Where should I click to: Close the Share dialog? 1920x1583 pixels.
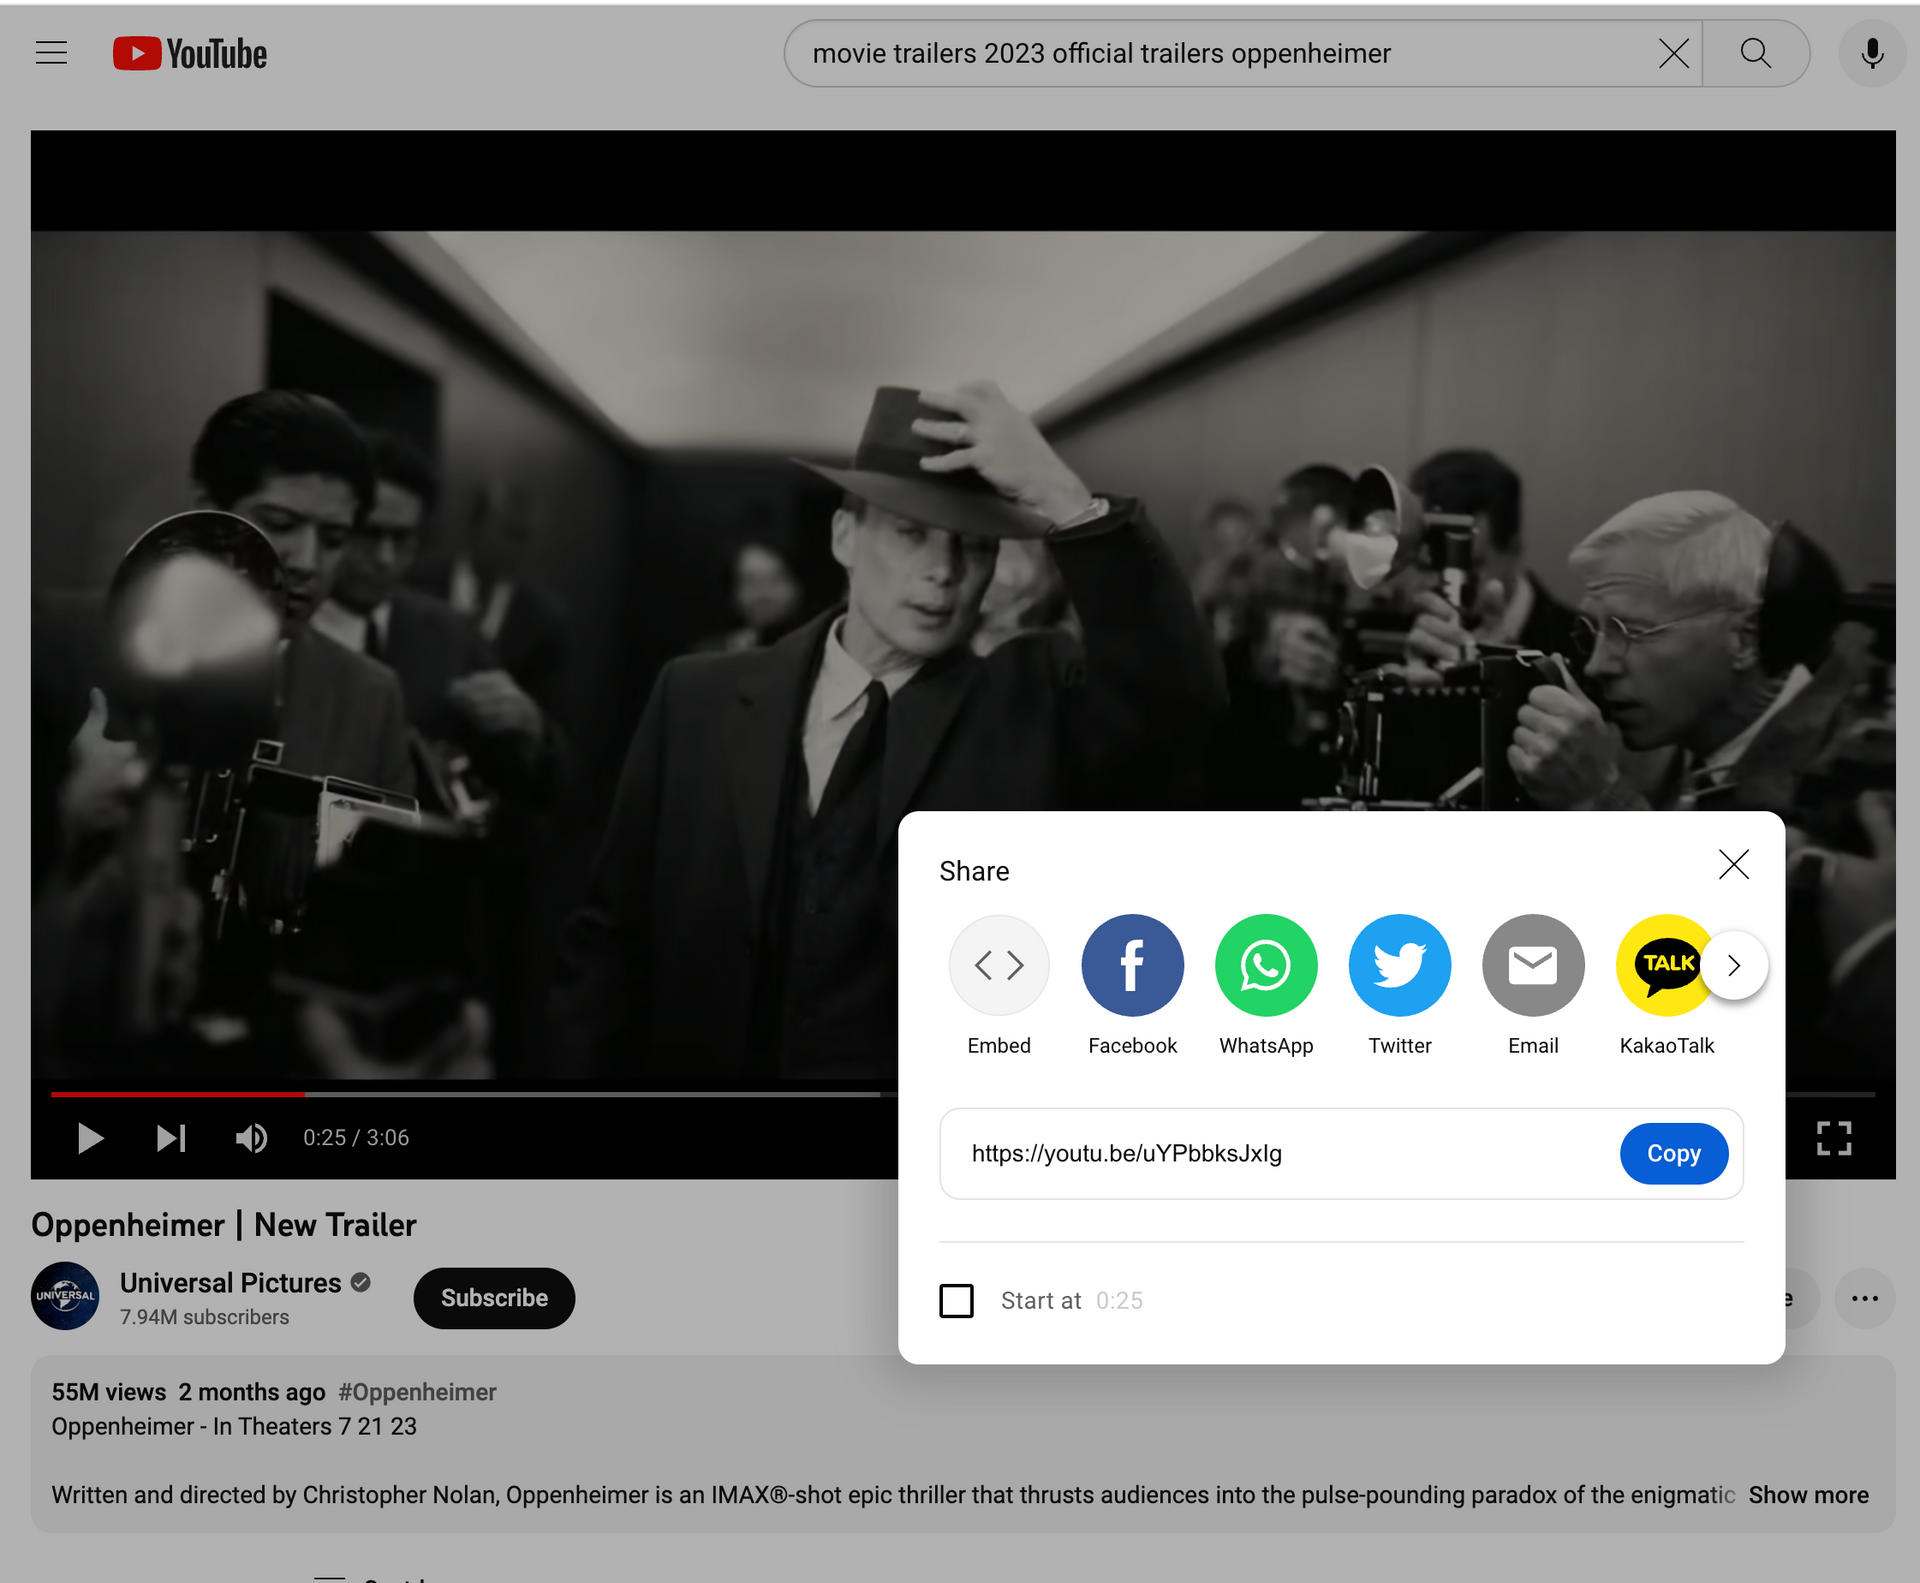click(1733, 864)
